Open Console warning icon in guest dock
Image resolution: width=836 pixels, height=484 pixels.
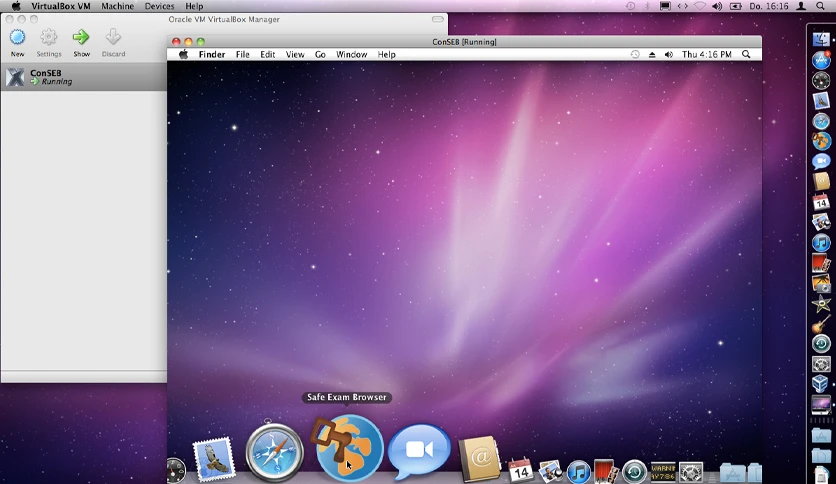(x=663, y=472)
